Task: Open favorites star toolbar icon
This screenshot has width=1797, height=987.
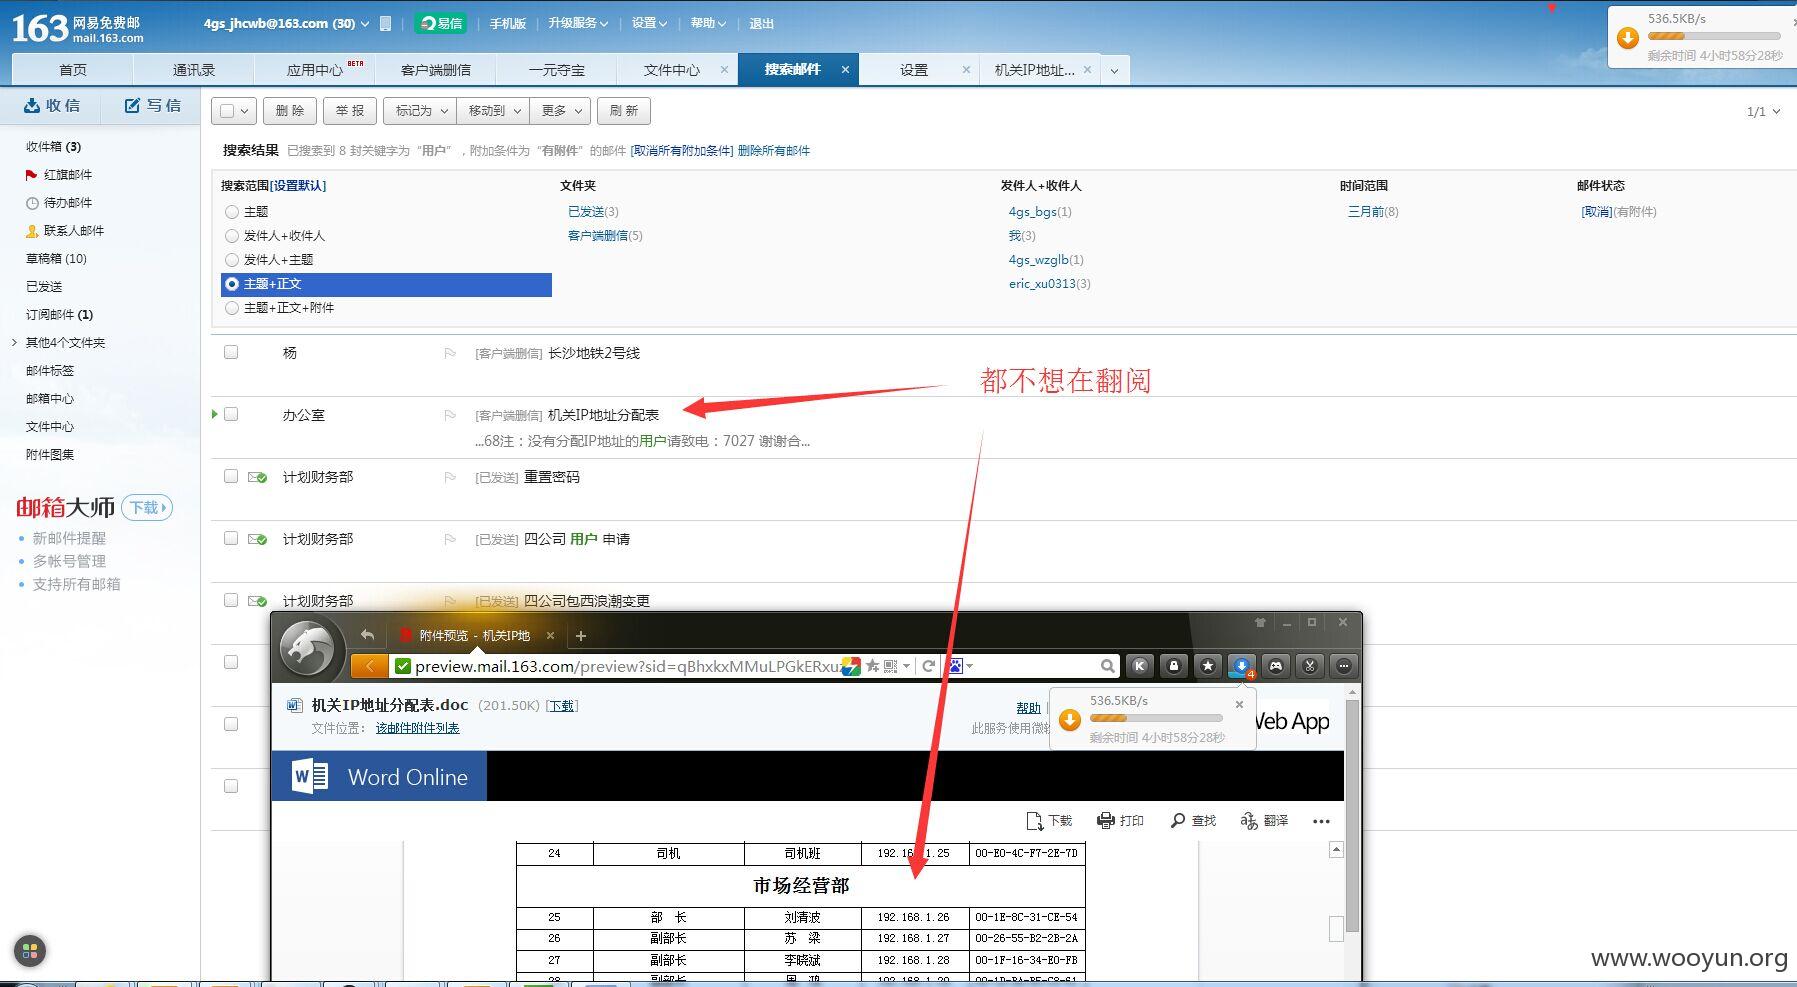Action: point(1208,666)
